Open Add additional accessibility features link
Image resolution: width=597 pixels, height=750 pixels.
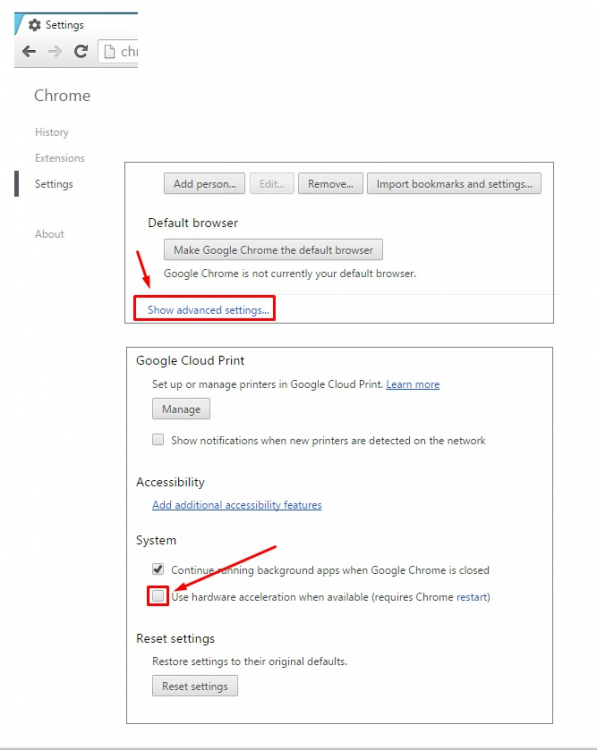(x=237, y=505)
